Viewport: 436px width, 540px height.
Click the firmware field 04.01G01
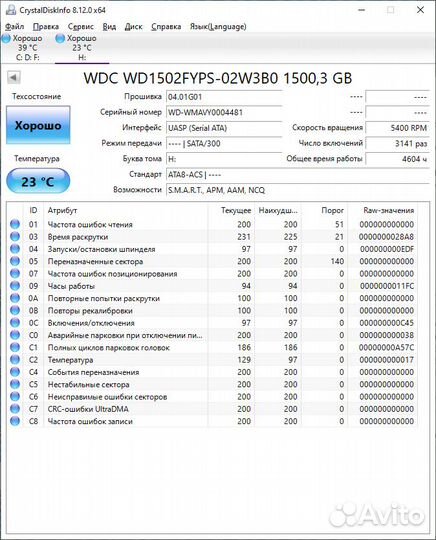224,97
